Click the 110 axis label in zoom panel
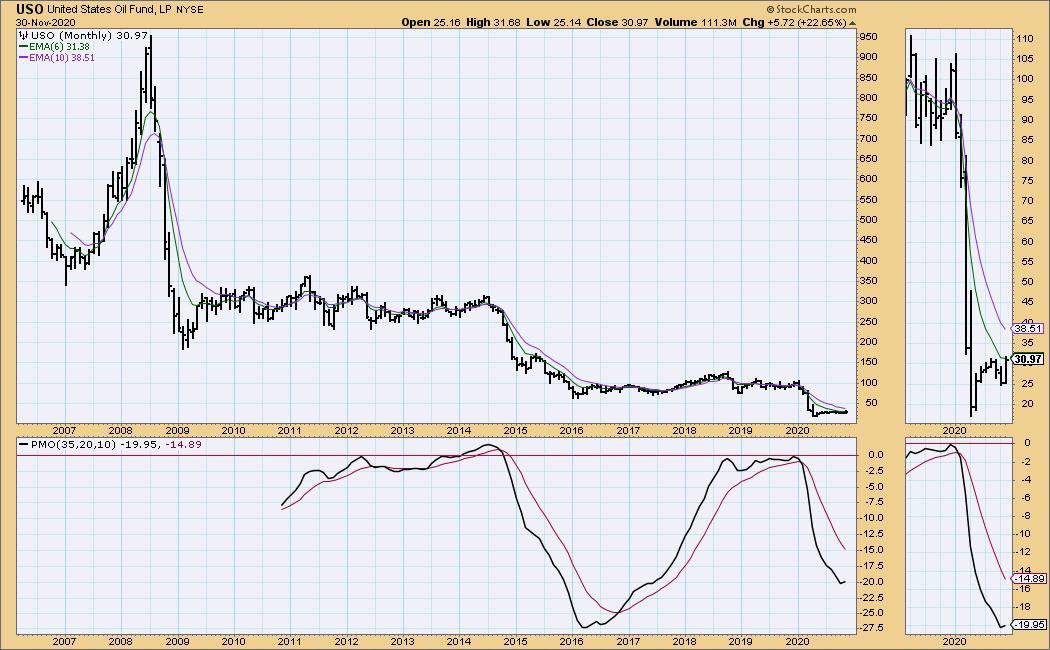1050x650 pixels. tap(1024, 39)
